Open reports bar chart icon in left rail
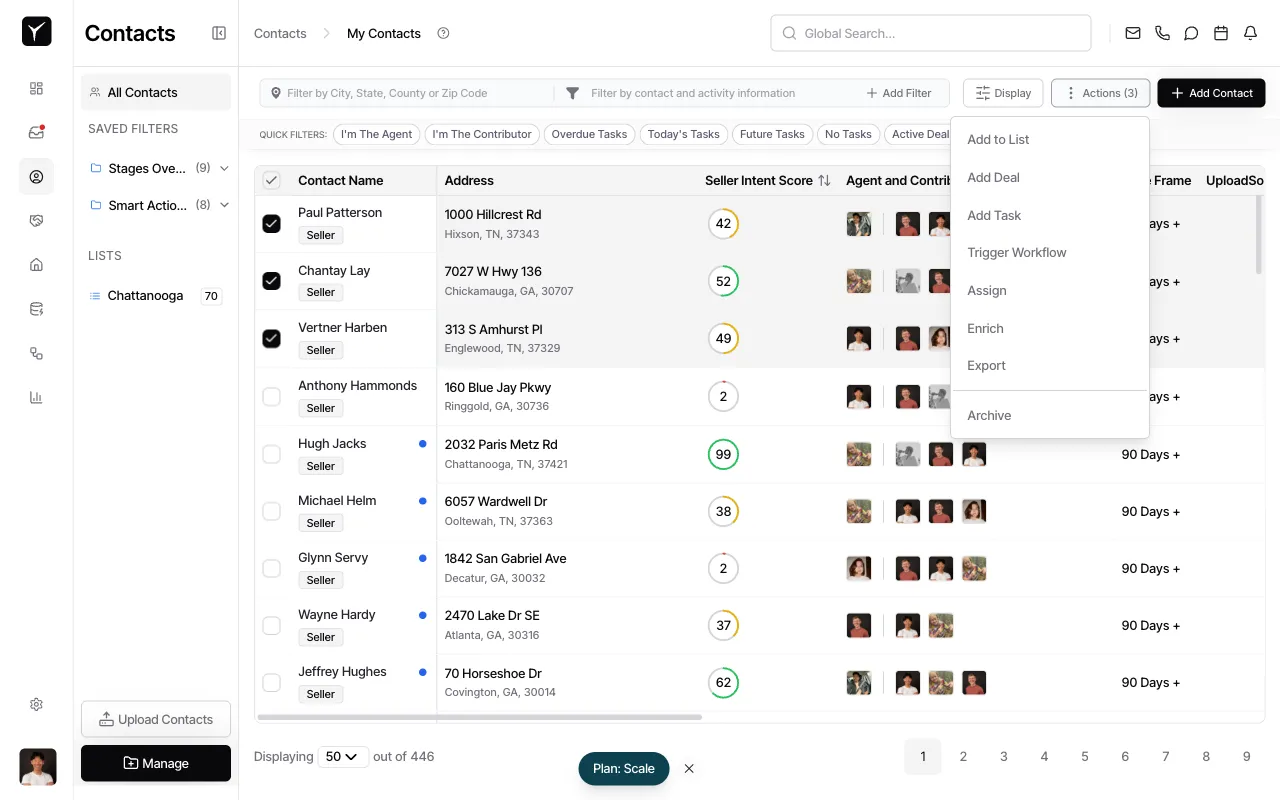The width and height of the screenshot is (1280, 800). (36, 397)
